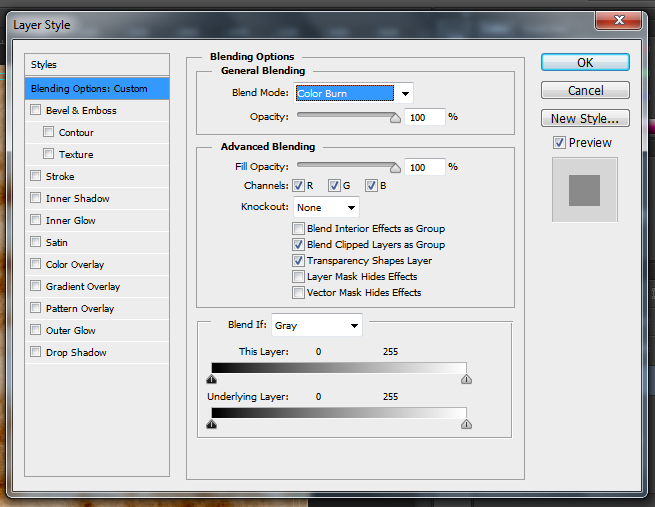Click Underlying Layer black point slider
This screenshot has width=655, height=507.
pos(212,424)
